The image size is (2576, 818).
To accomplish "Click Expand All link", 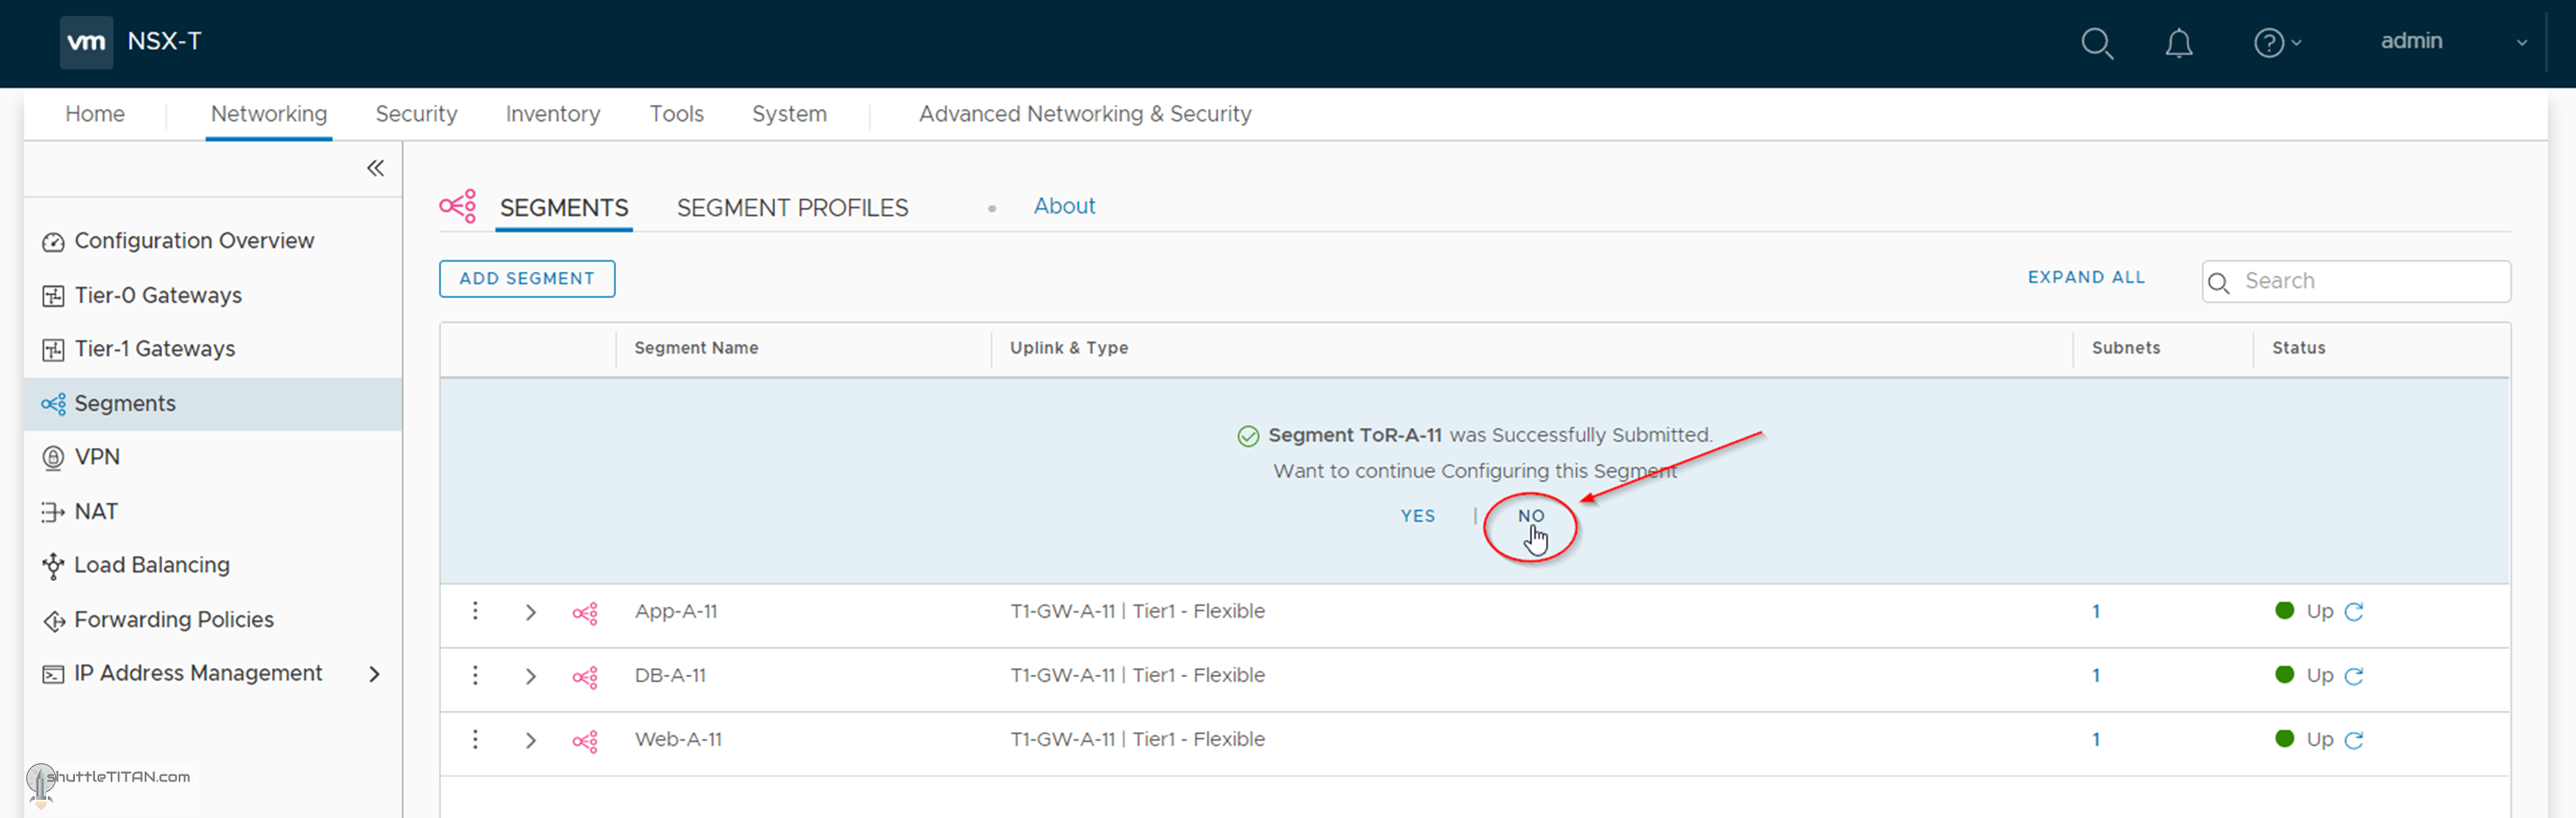I will click(2086, 277).
